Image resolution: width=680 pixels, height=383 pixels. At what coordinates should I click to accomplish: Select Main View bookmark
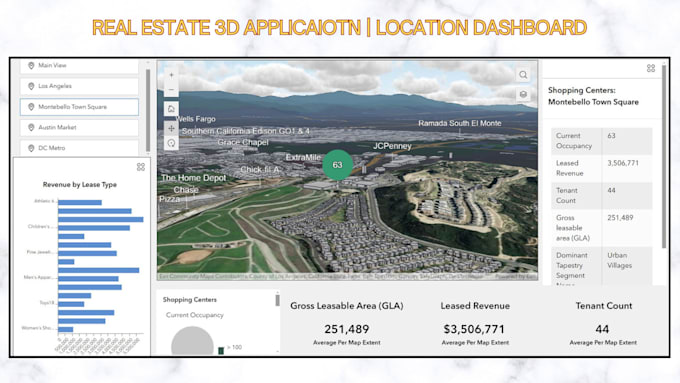point(79,65)
